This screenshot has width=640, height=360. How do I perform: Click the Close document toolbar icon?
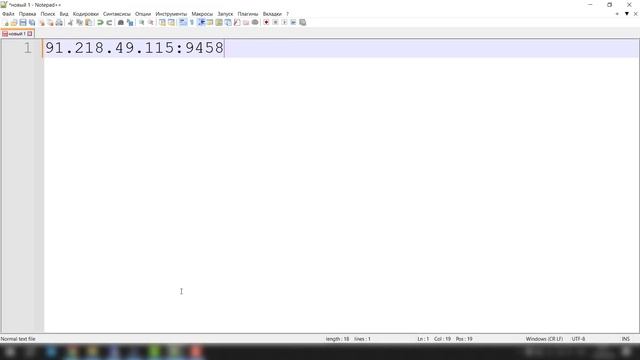pyautogui.click(x=42, y=22)
